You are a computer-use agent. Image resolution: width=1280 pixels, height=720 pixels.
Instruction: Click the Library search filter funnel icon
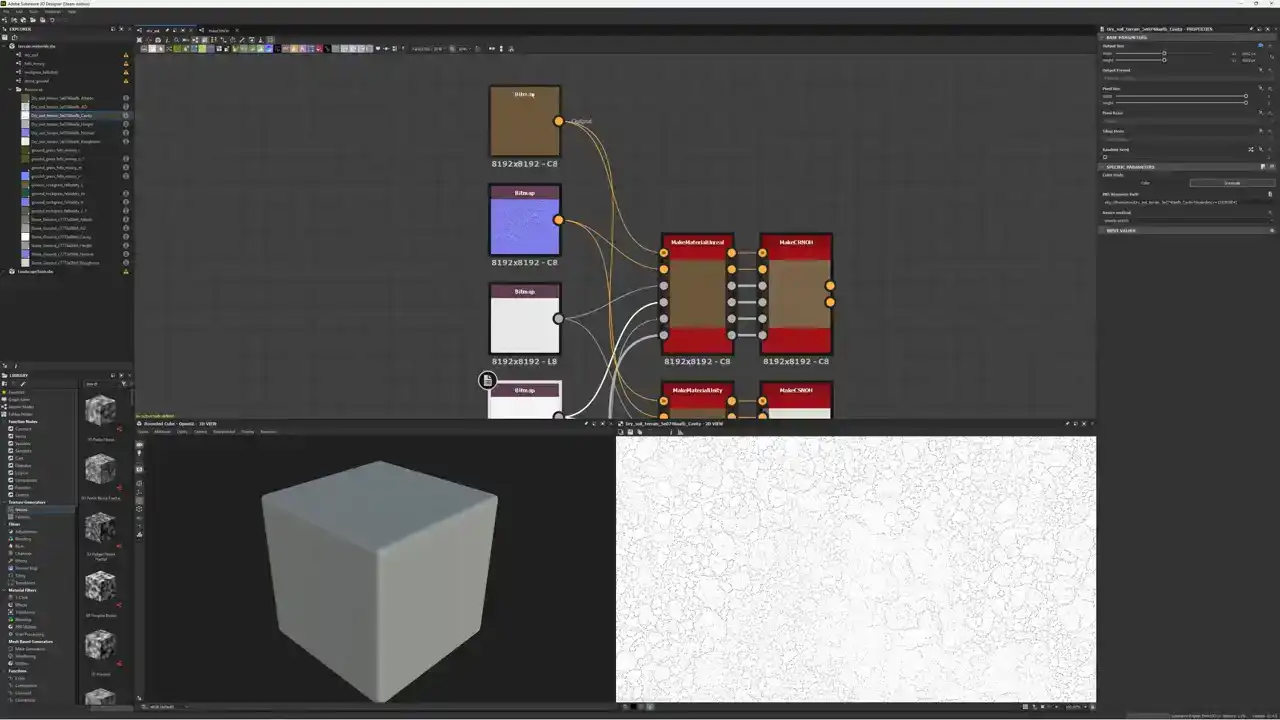(124, 384)
